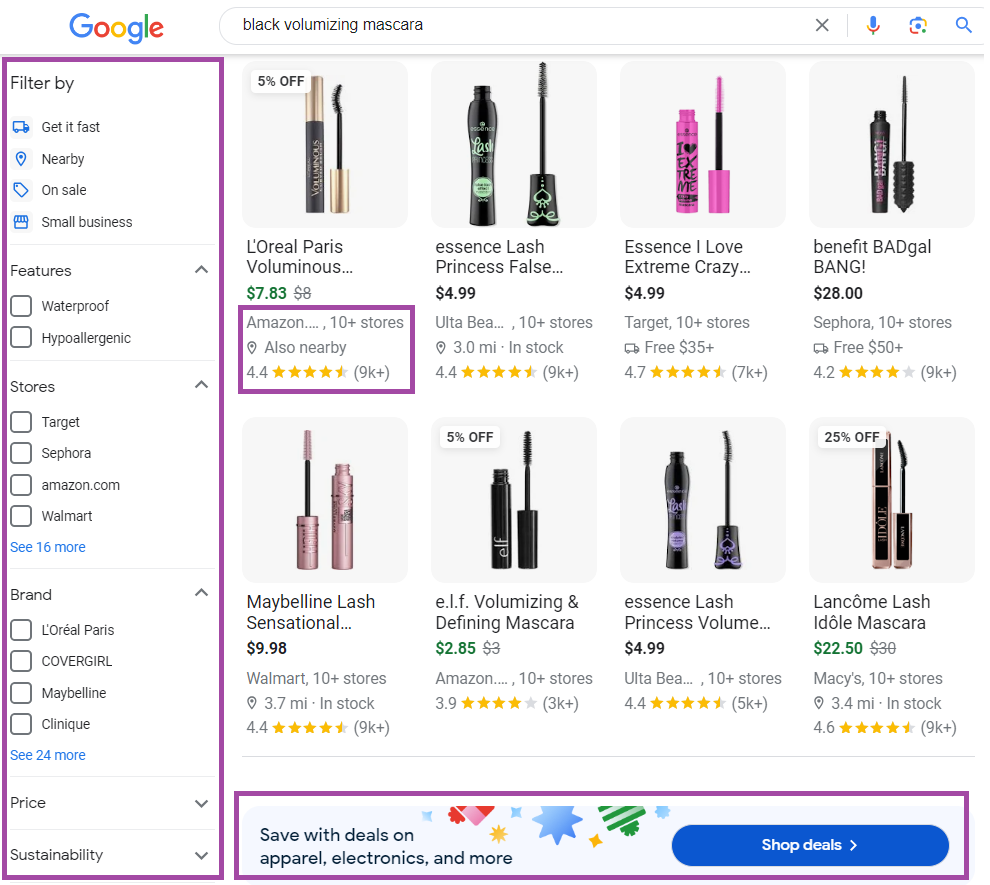Click the blue magnifier search icon
The image size is (990, 885).
(x=963, y=25)
